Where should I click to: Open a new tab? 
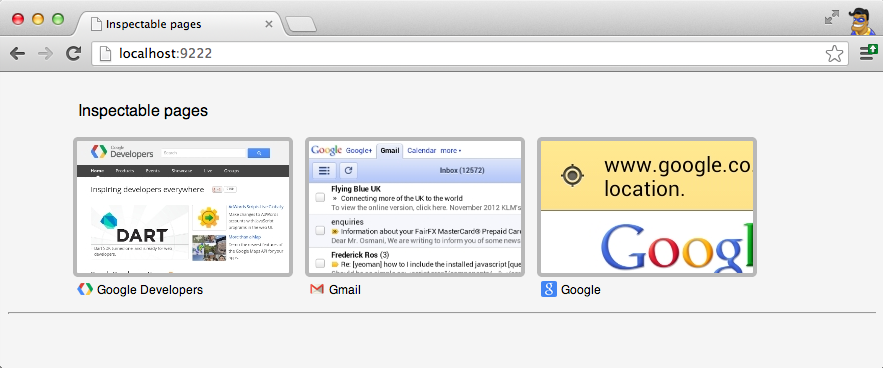(301, 25)
